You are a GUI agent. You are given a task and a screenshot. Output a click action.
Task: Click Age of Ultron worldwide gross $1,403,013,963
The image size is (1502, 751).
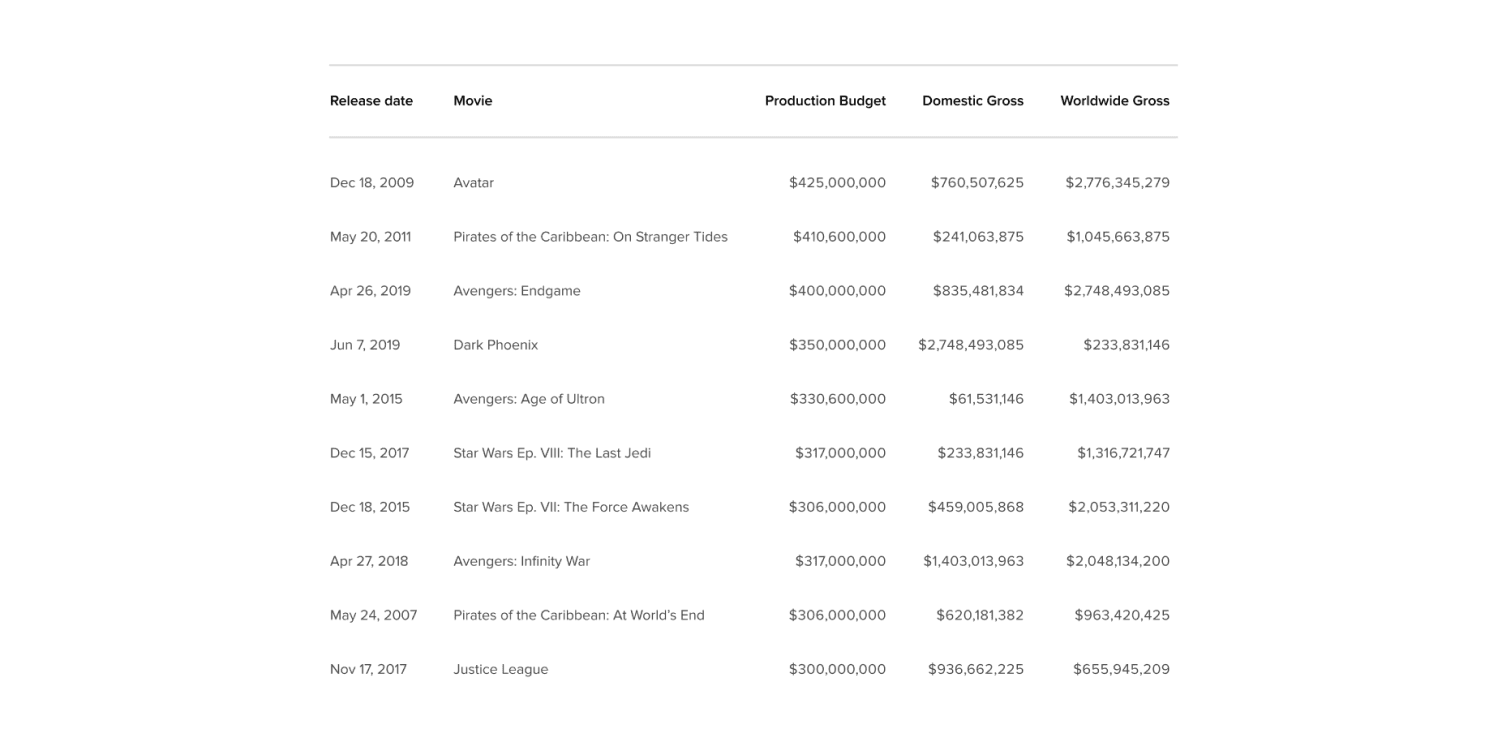tap(1119, 399)
